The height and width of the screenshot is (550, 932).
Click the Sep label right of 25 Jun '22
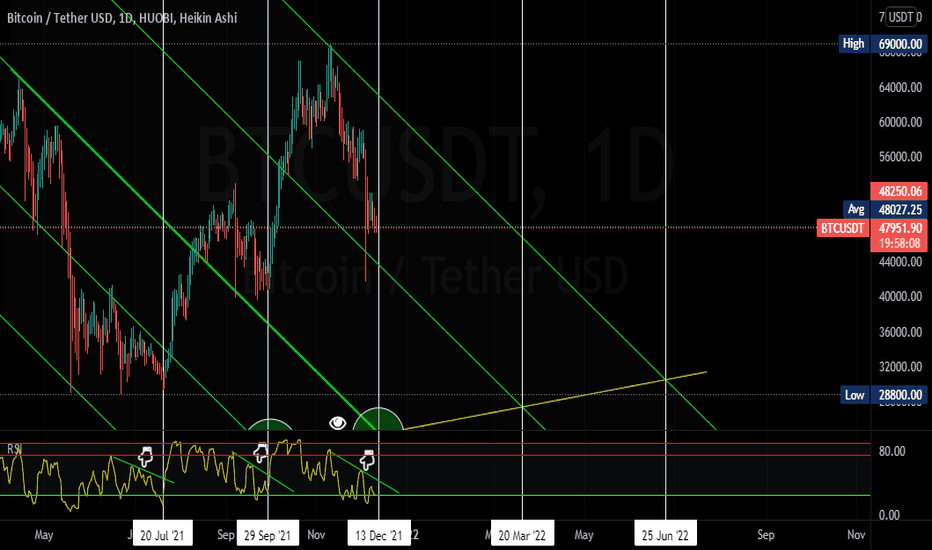pyautogui.click(x=766, y=535)
